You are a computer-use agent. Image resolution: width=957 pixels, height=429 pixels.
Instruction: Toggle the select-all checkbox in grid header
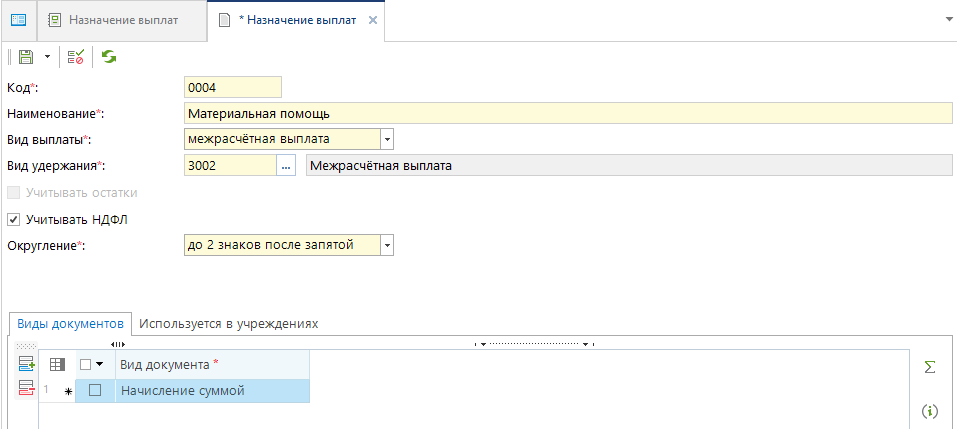tap(86, 365)
